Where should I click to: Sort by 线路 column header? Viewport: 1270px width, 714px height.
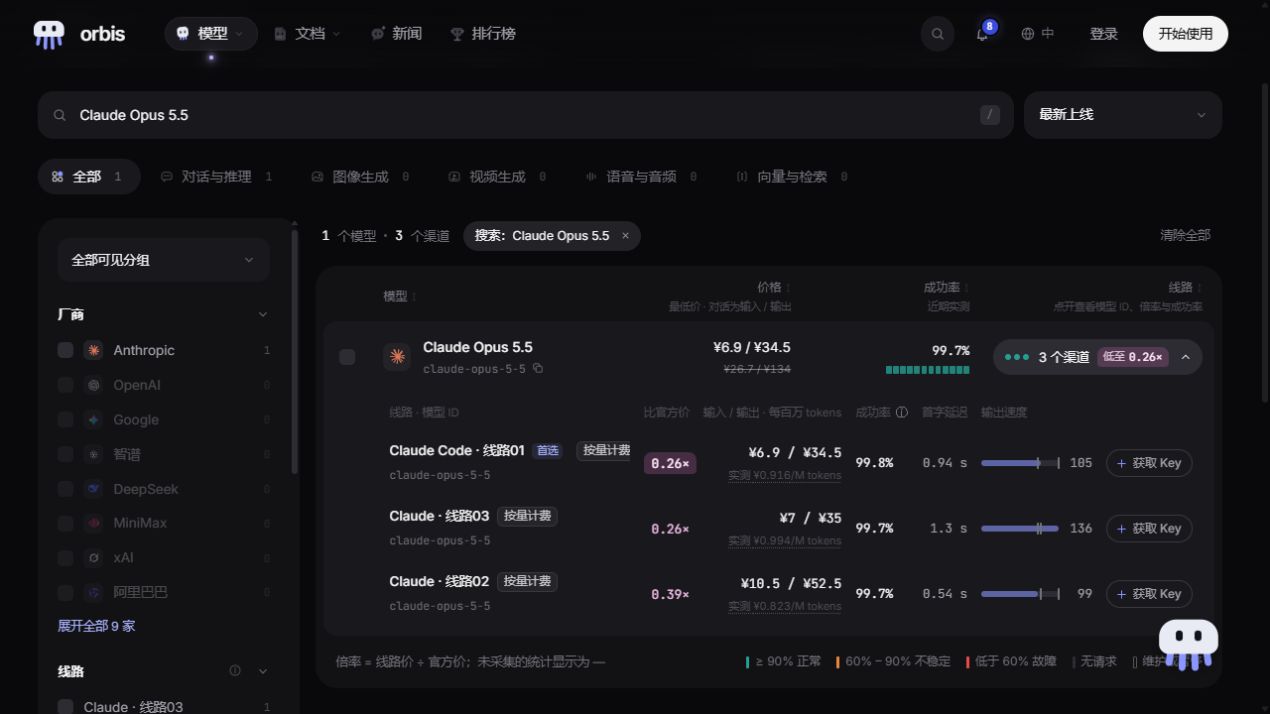[x=1185, y=288]
